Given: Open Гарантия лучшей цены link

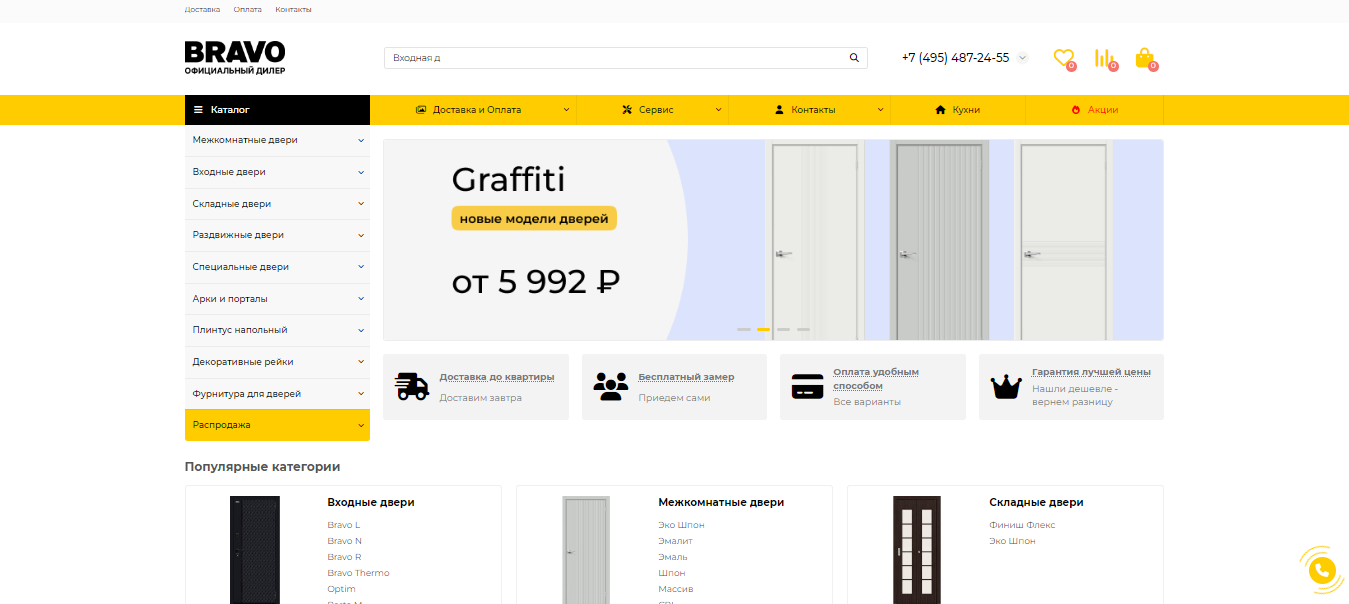Looking at the screenshot, I should (1091, 372).
